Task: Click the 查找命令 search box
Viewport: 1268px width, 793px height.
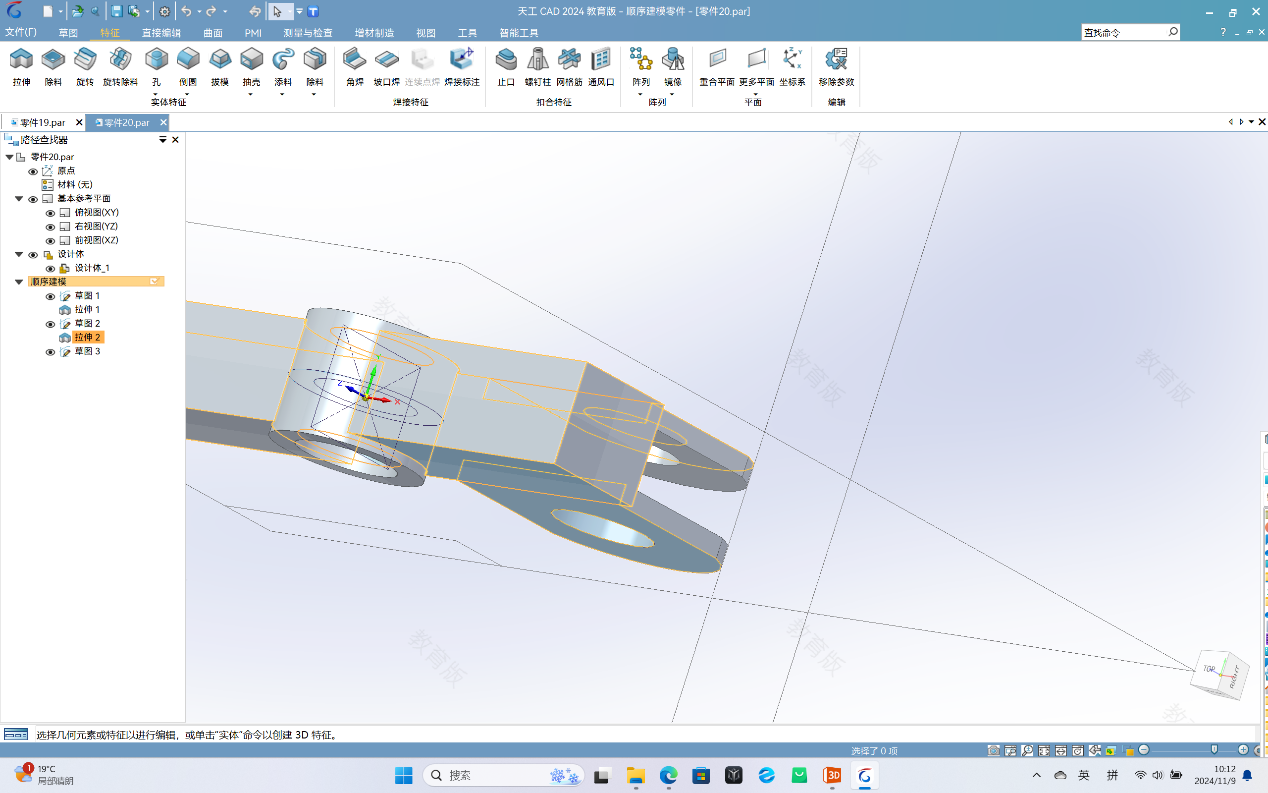Action: [x=1131, y=32]
